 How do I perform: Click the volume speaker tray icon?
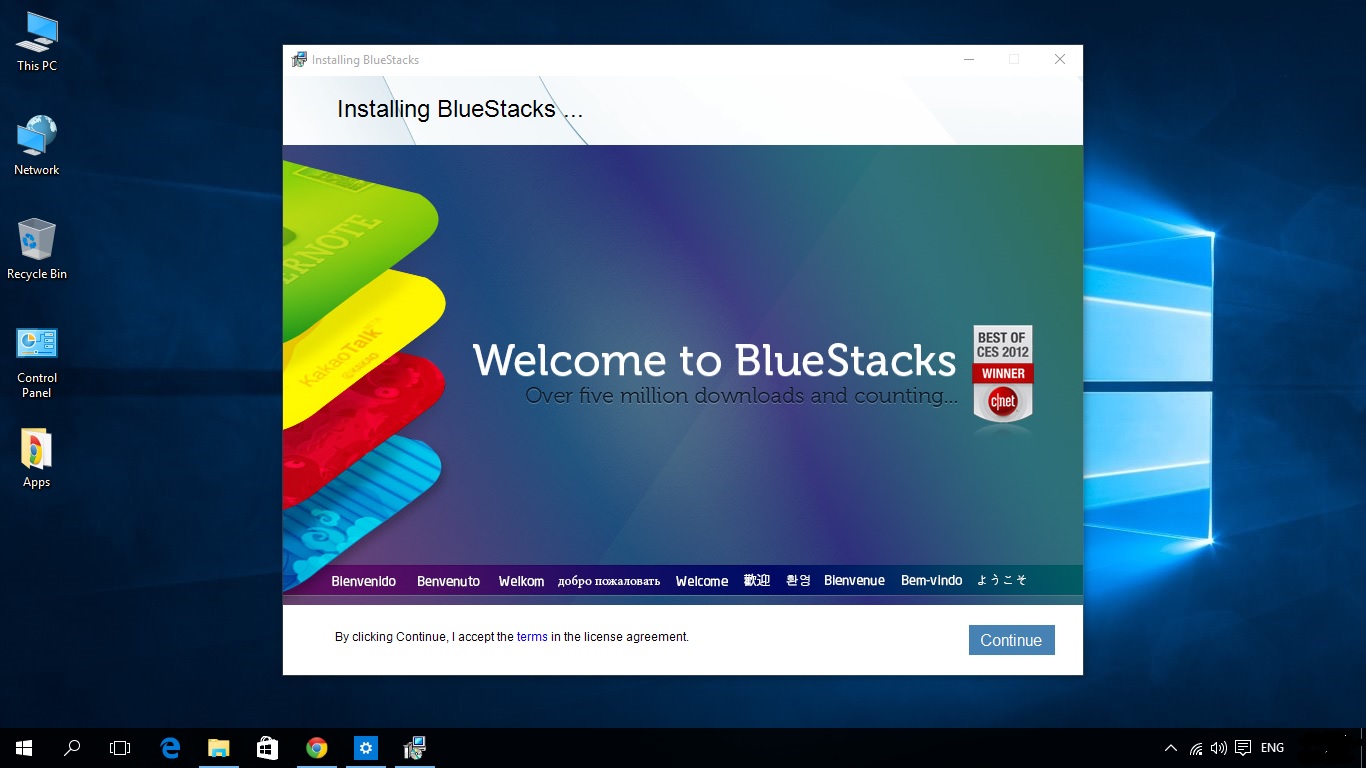pos(1218,748)
